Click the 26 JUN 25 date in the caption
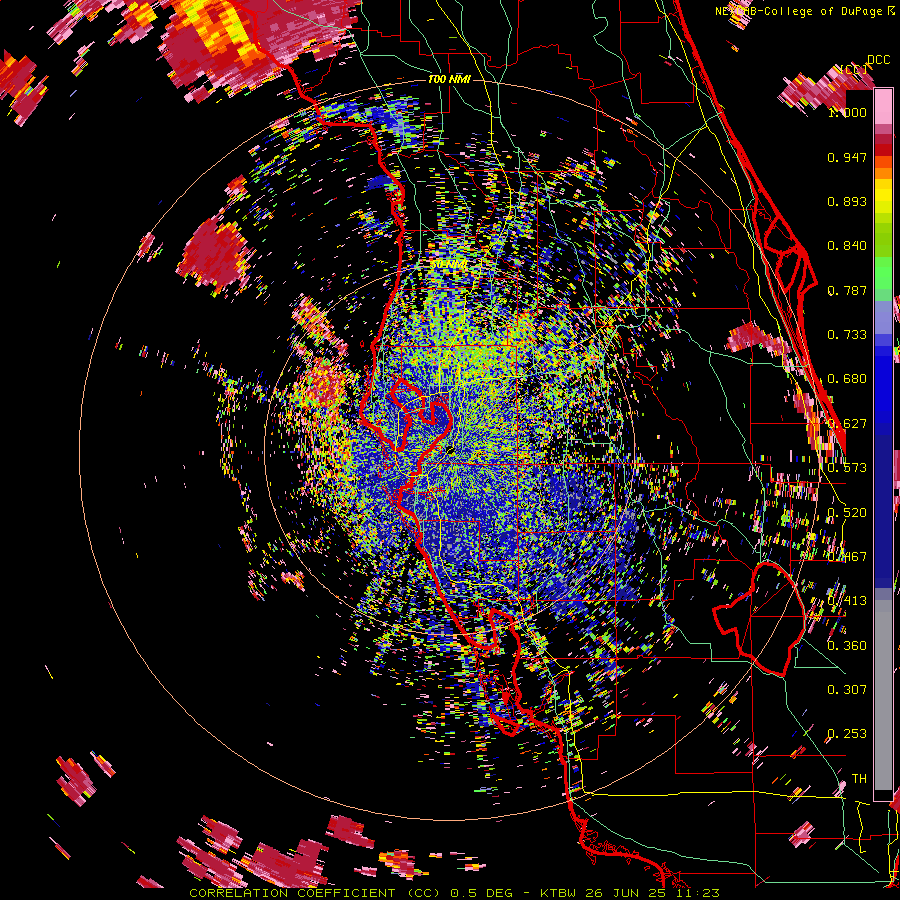900x900 pixels. pyautogui.click(x=625, y=893)
